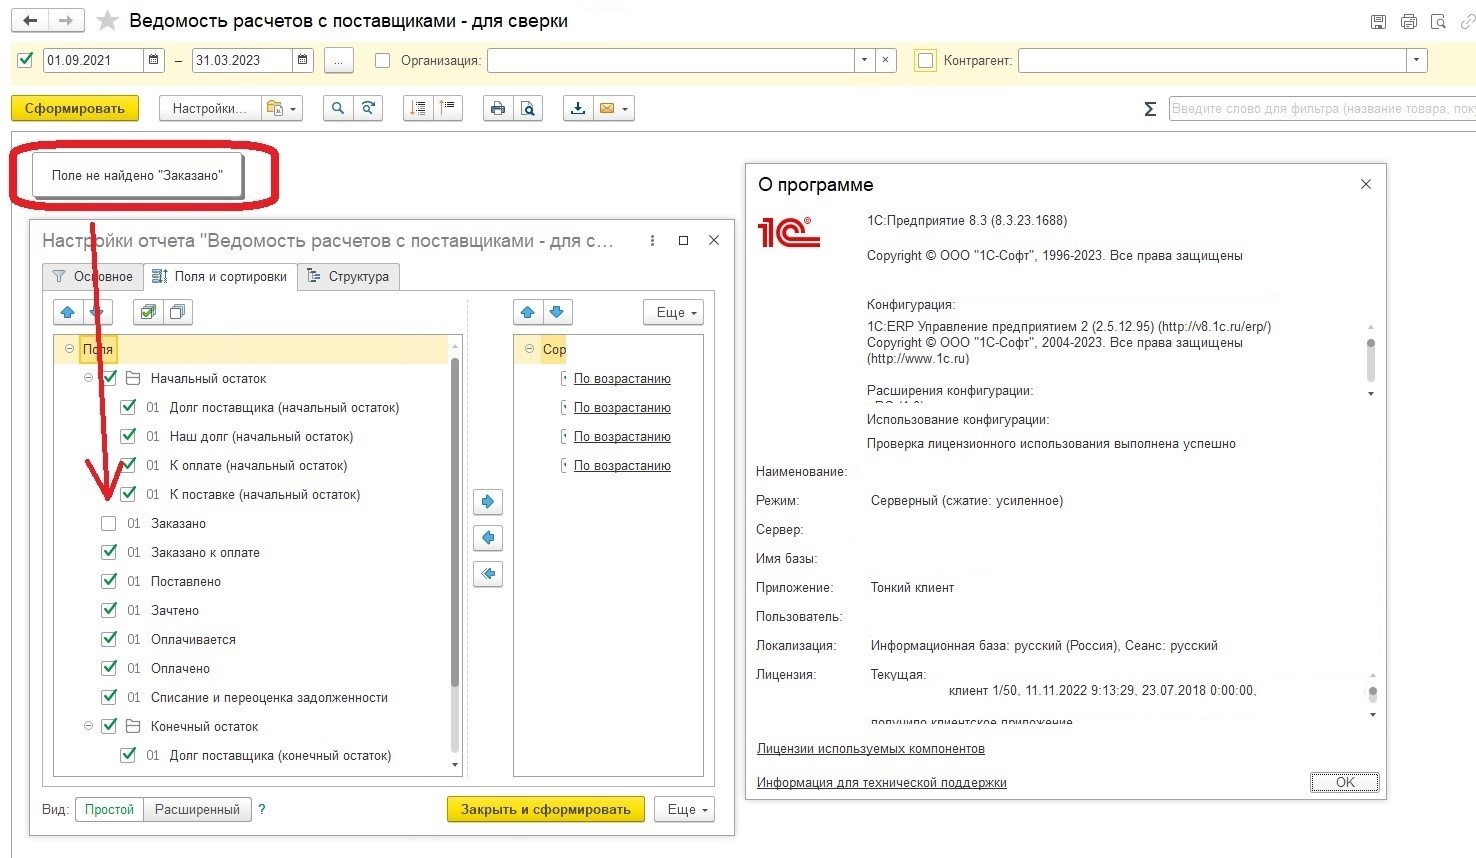Screen dimensions: 1476x858
Task: Click the find magnifier toolbar icon
Action: (x=338, y=109)
